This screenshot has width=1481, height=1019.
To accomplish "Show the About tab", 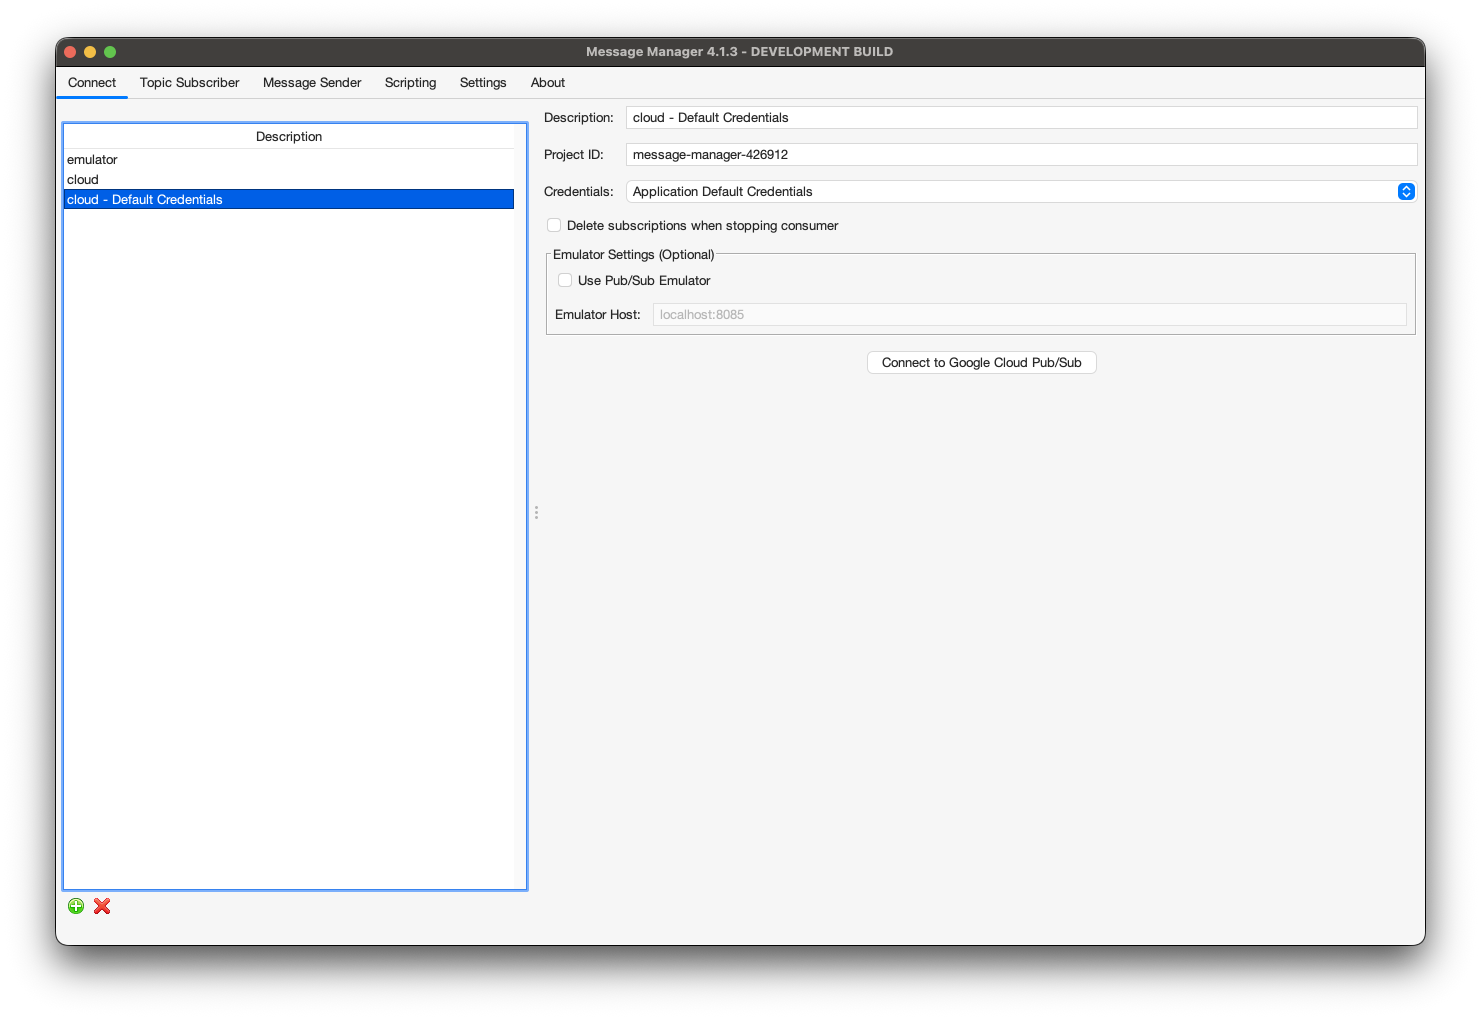I will pos(547,82).
